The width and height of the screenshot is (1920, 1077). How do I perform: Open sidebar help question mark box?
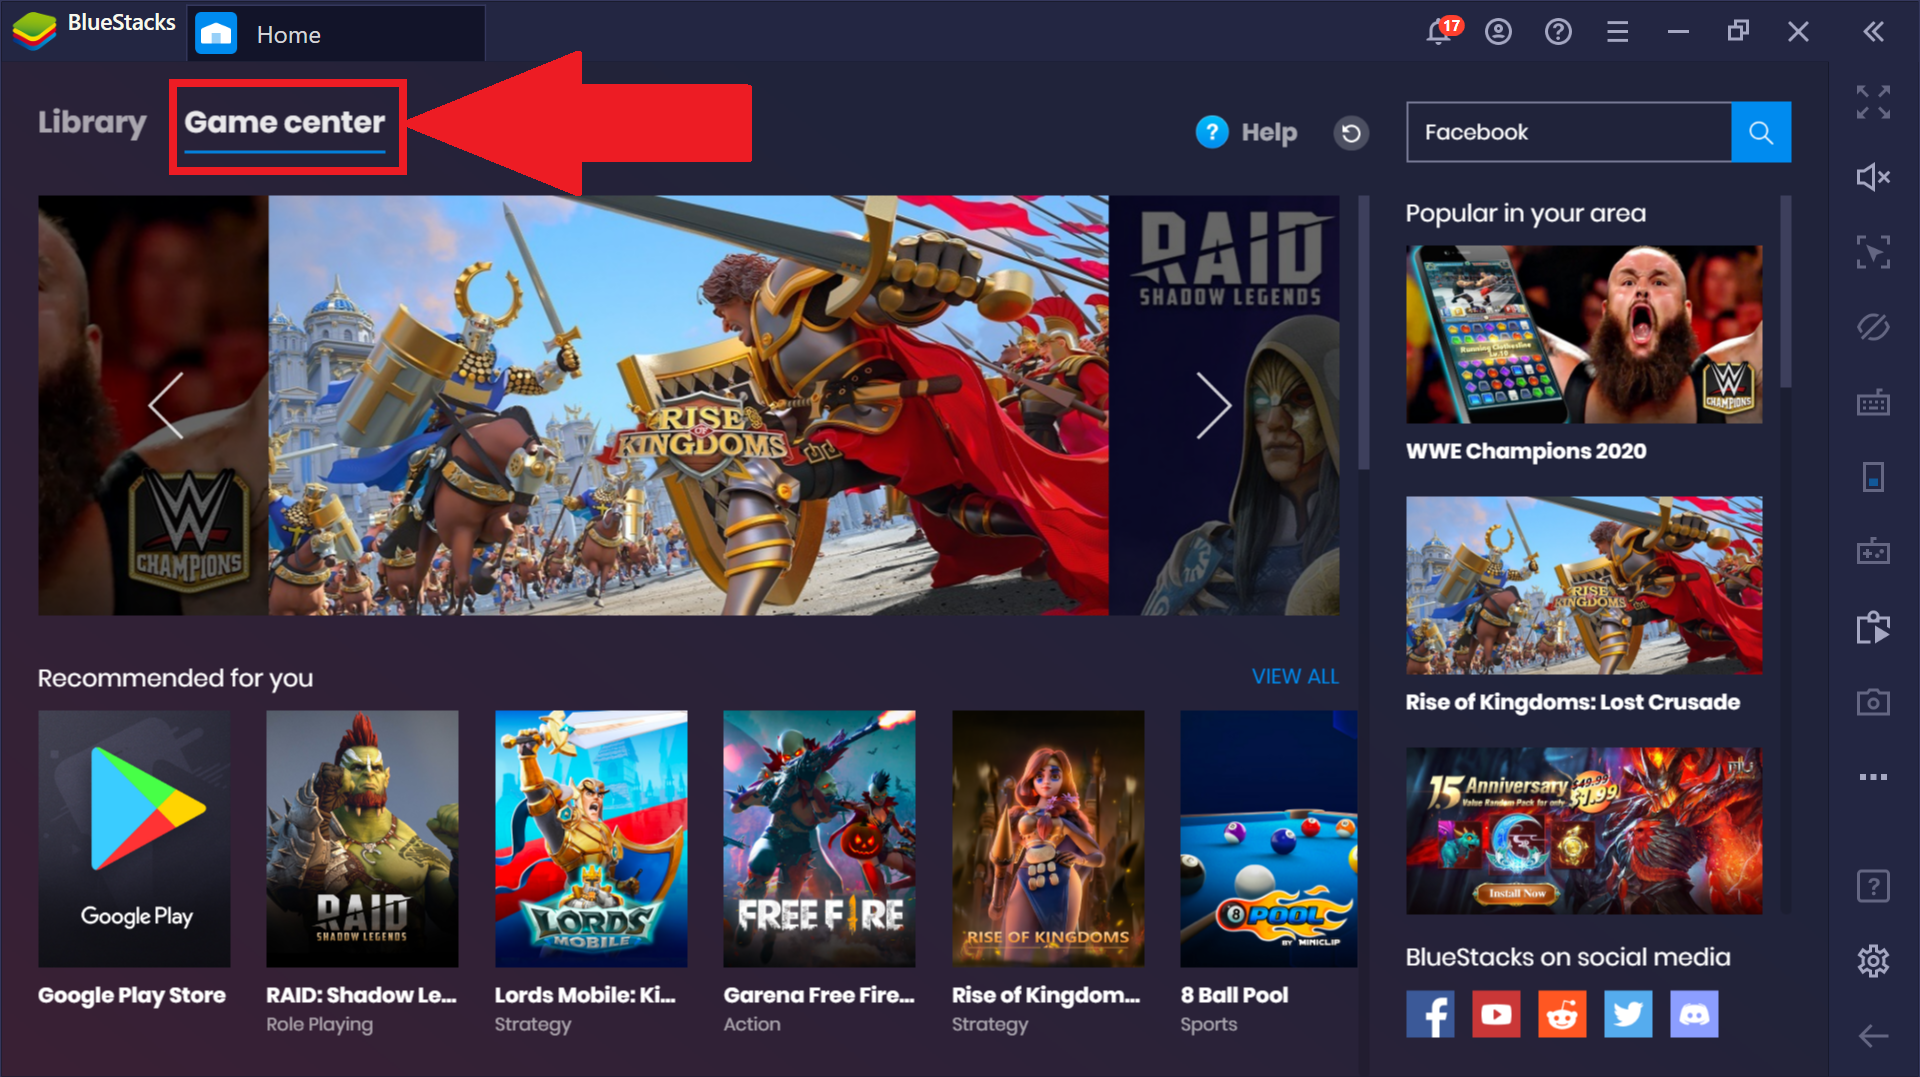pos(1873,886)
